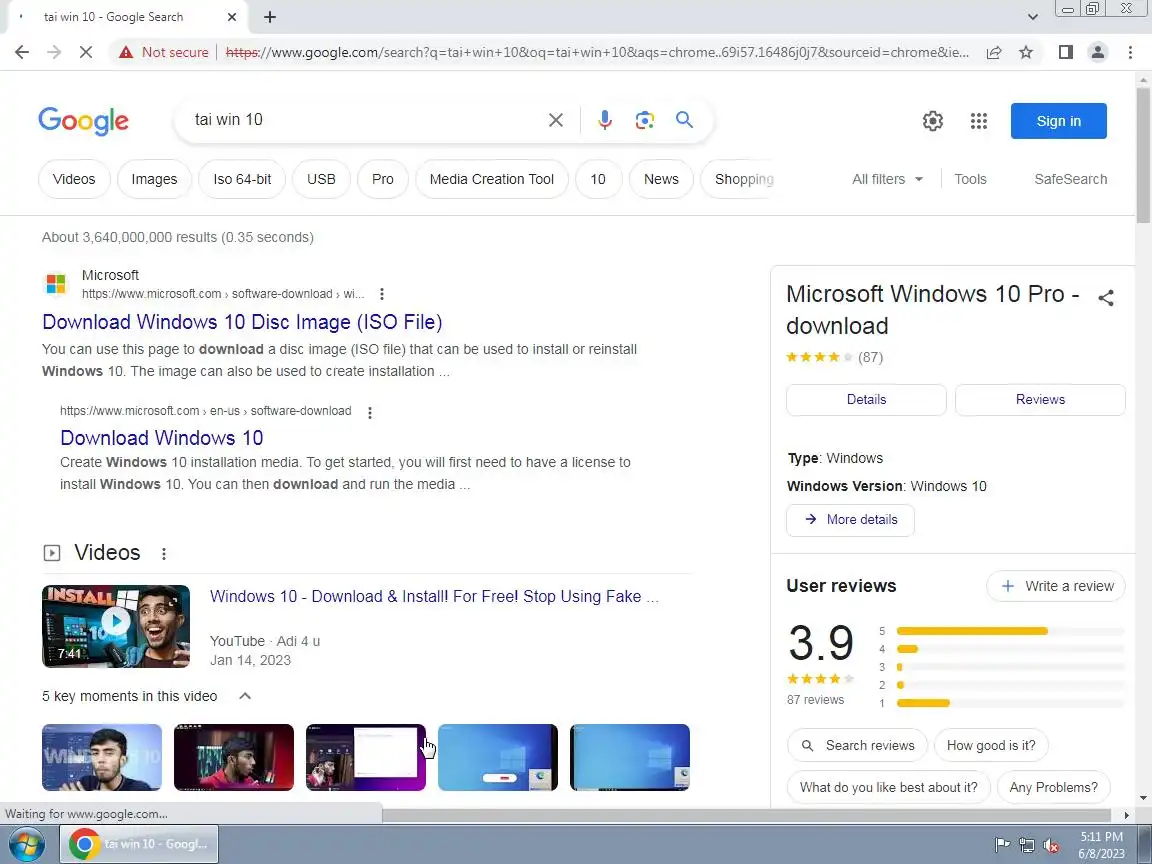Go to the Google logo homepage
Image resolution: width=1152 pixels, height=864 pixels.
point(83,121)
